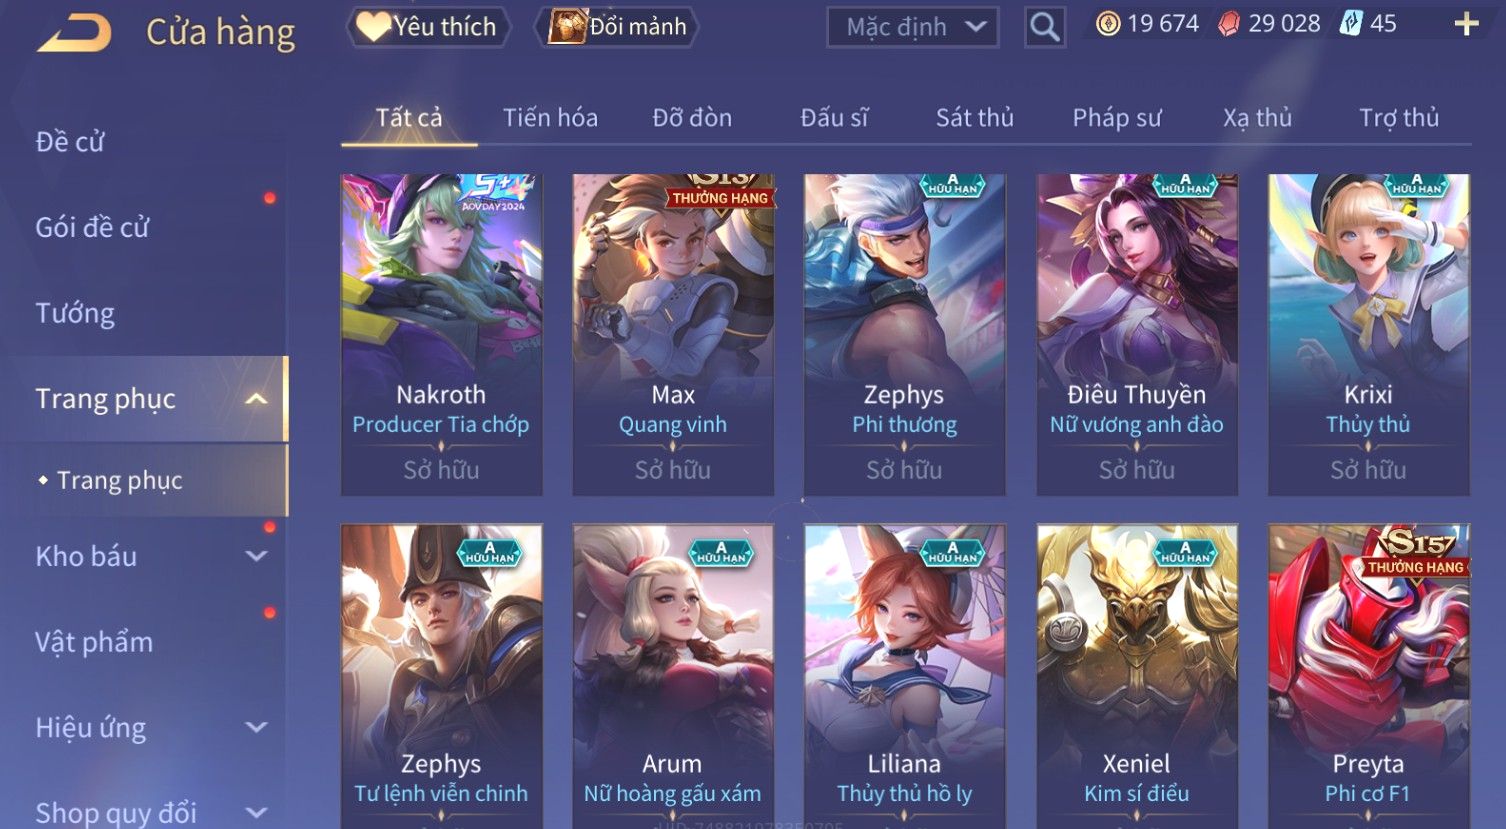Open Yêu thích favorites heart button
Image resolution: width=1506 pixels, height=829 pixels.
coord(428,27)
